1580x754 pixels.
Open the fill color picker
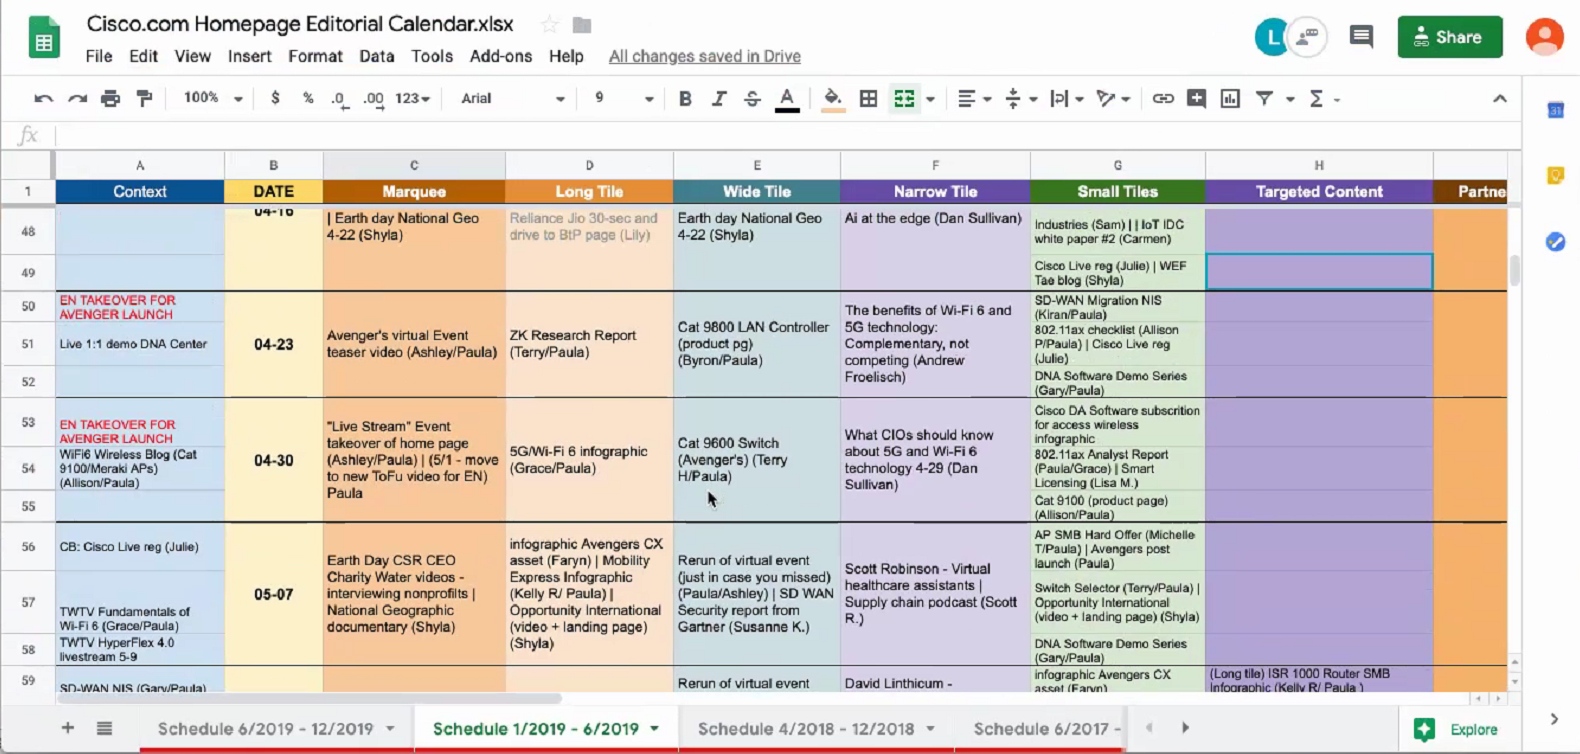click(x=832, y=98)
